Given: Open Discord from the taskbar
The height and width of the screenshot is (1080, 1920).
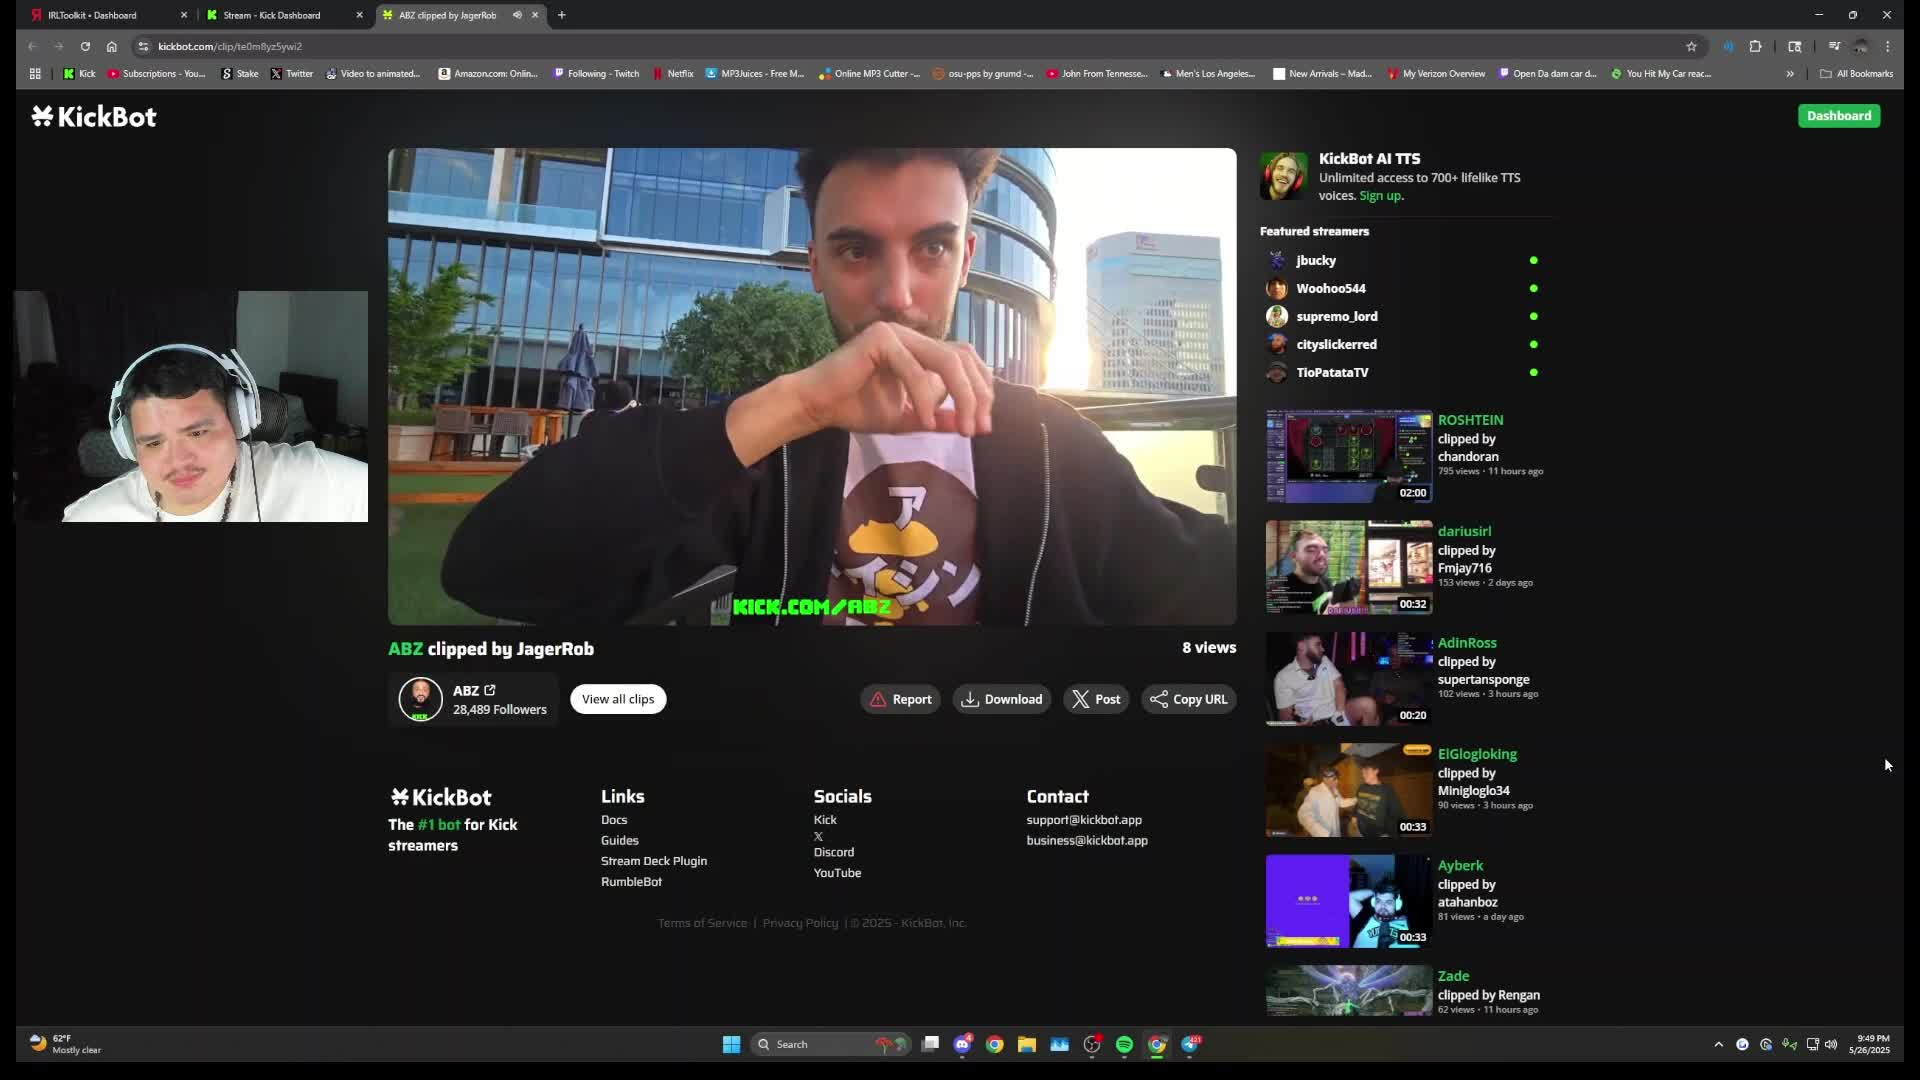Looking at the screenshot, I should 962,1044.
